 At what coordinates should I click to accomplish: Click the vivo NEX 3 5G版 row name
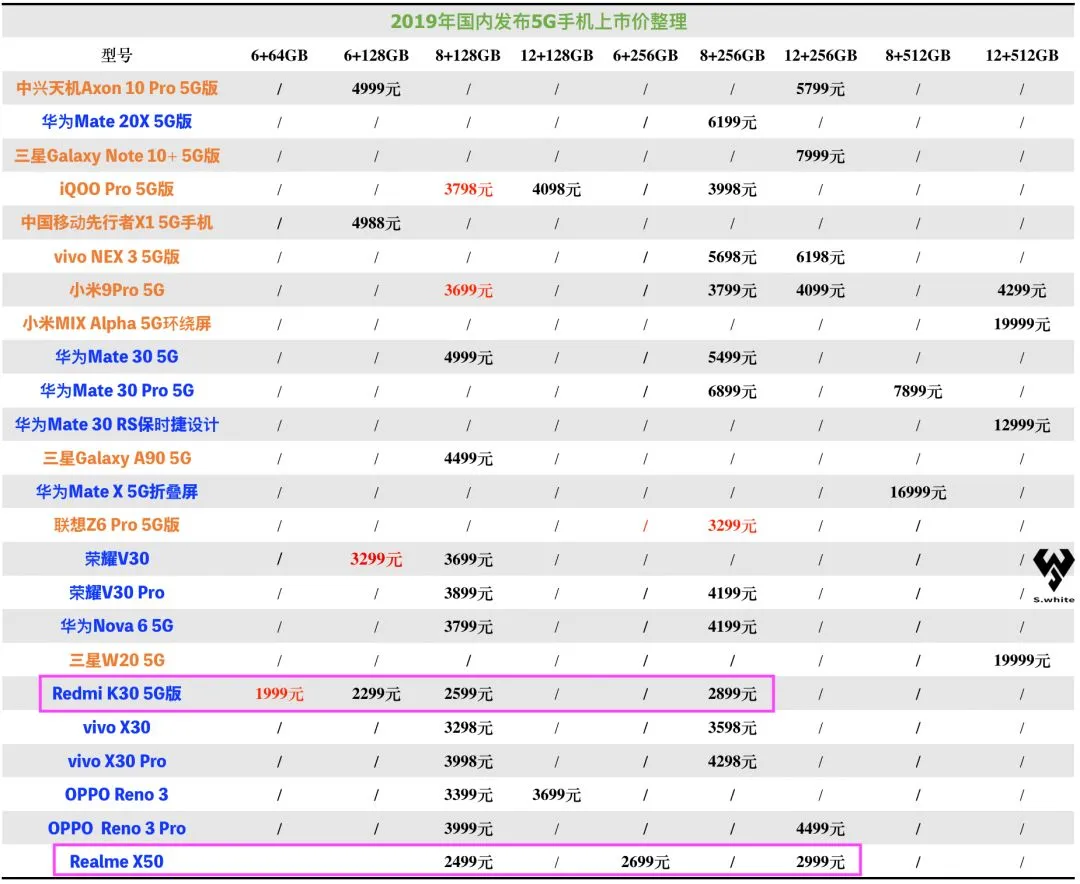coord(117,256)
